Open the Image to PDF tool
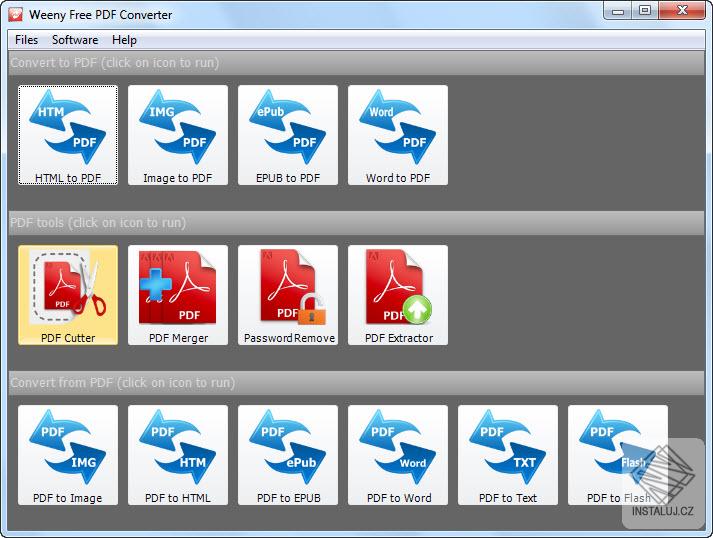 coord(178,135)
